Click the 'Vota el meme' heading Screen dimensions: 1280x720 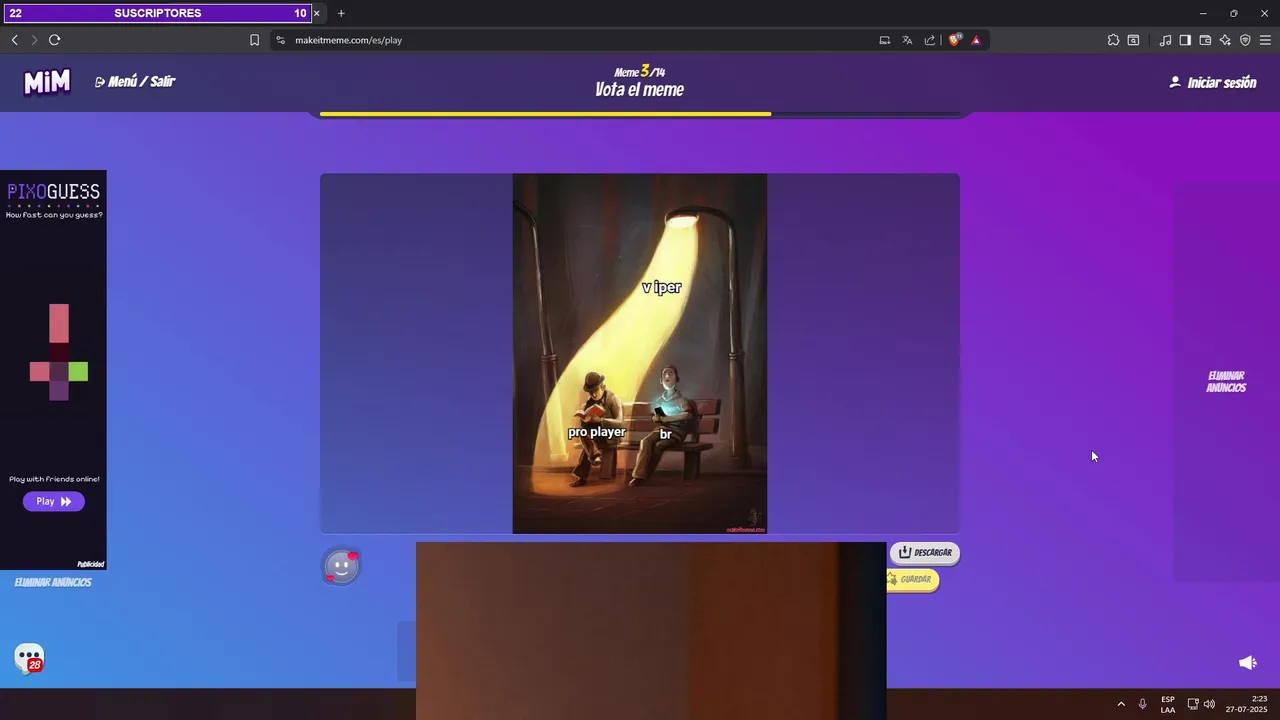(640, 90)
